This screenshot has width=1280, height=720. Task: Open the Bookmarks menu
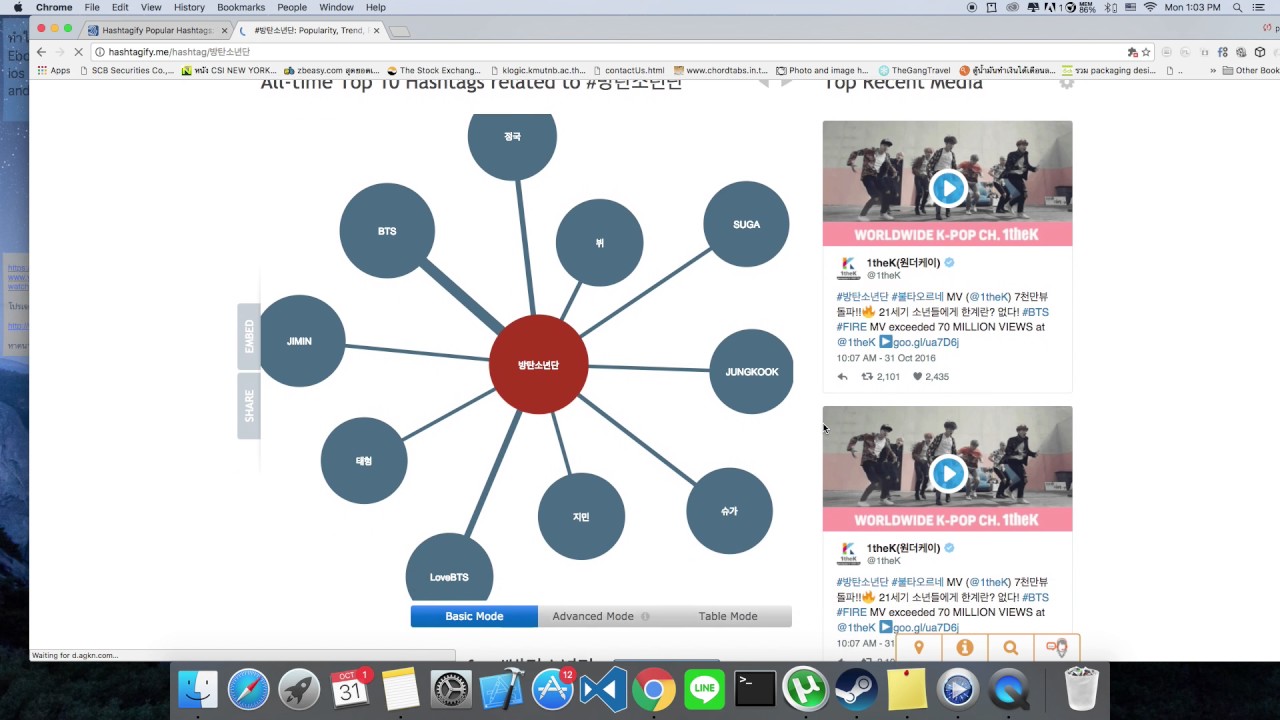point(241,7)
